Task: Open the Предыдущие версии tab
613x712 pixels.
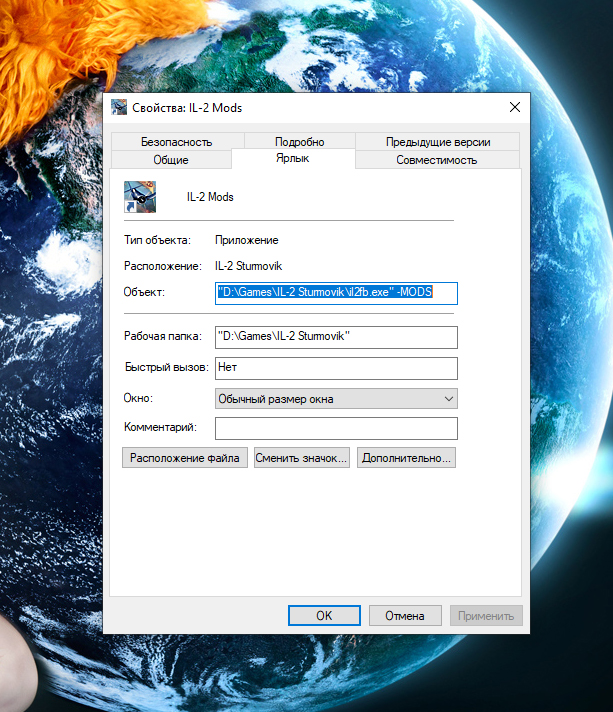Action: [x=438, y=142]
